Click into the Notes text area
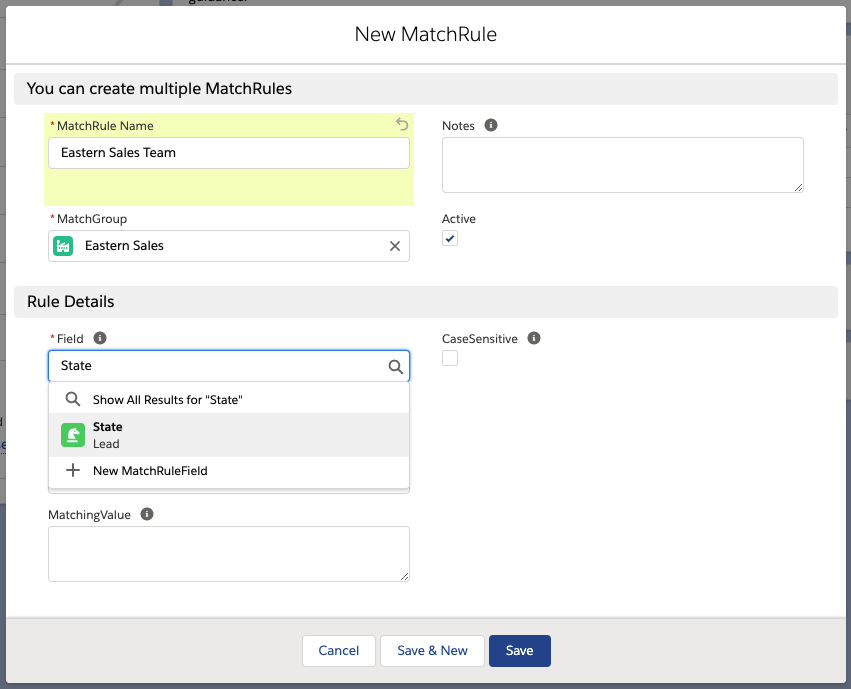The height and width of the screenshot is (689, 851). 623,165
